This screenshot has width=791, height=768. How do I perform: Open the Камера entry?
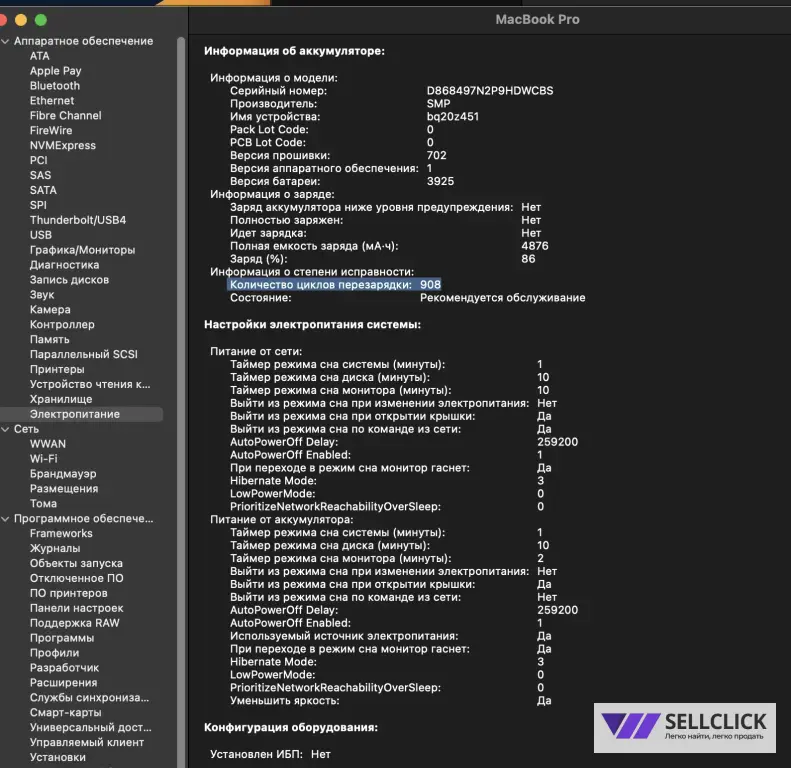click(50, 310)
